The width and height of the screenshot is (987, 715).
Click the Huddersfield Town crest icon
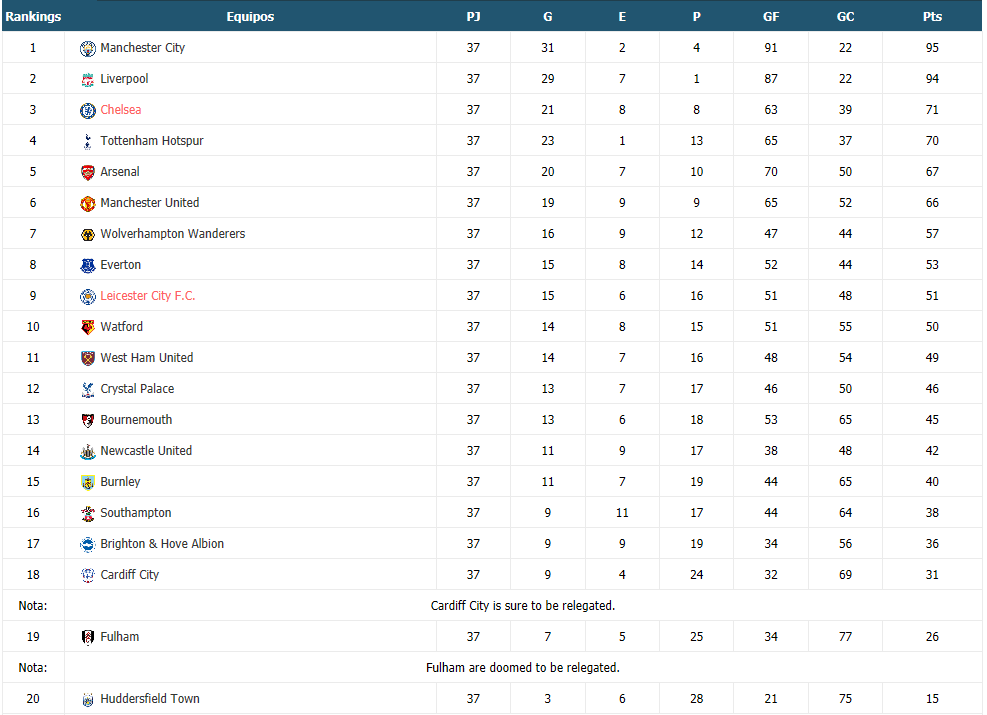tap(87, 699)
